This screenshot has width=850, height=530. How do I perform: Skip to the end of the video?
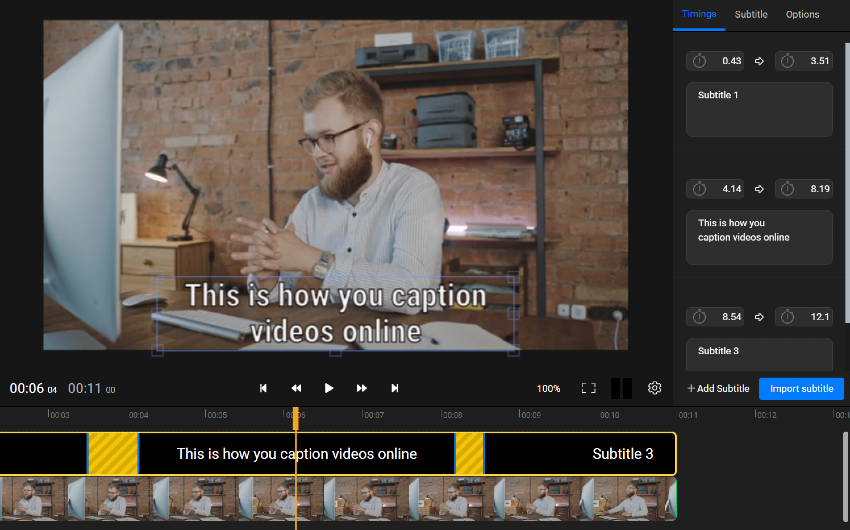click(395, 388)
